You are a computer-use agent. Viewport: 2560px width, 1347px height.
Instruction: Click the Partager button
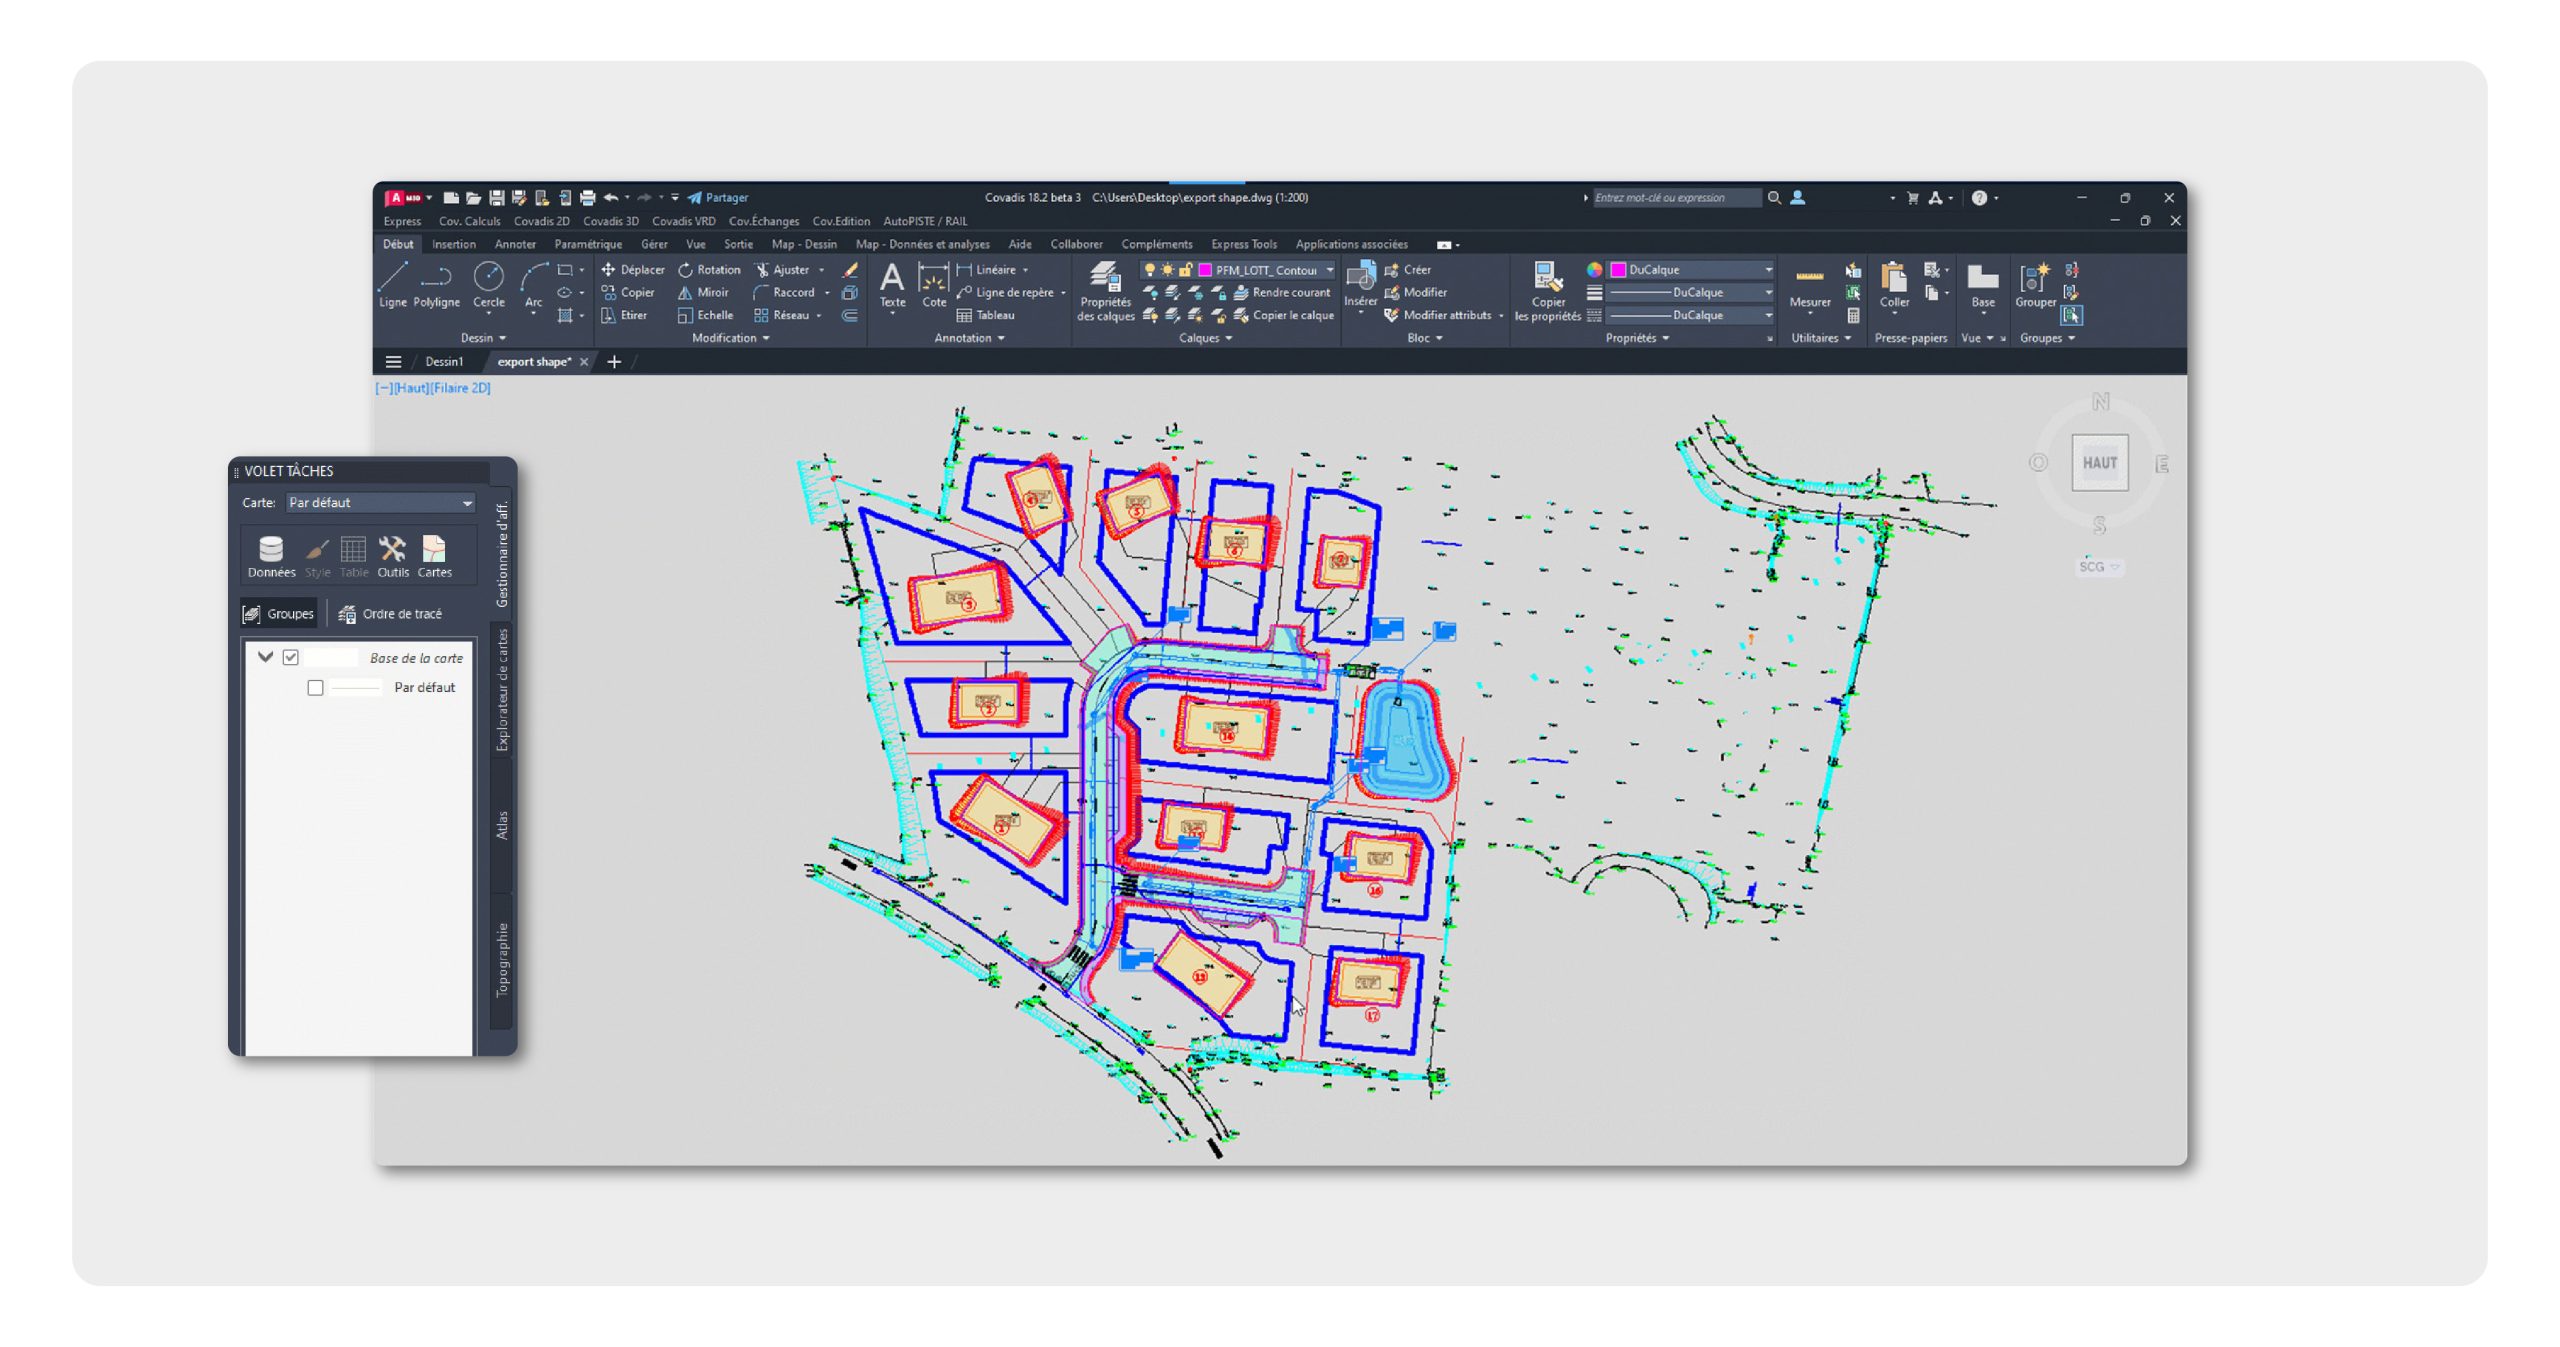coord(718,198)
